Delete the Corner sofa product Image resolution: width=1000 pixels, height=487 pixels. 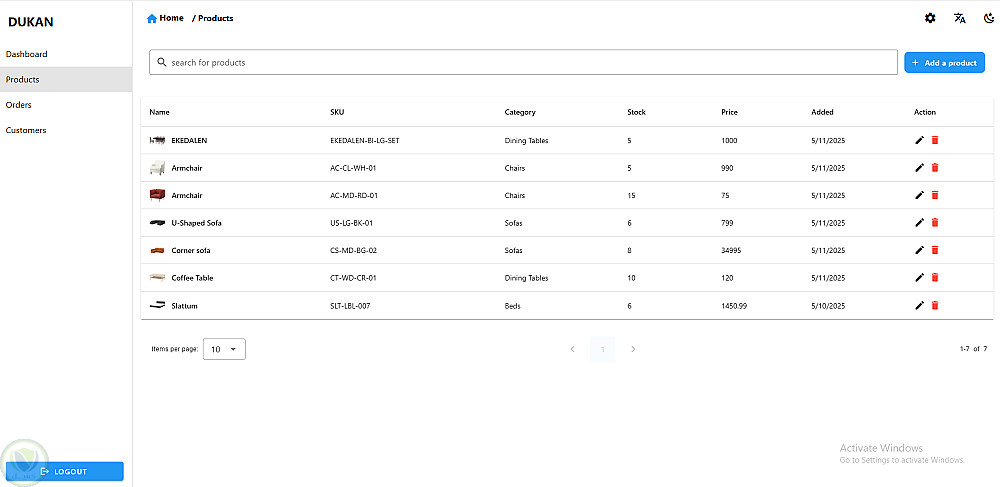935,250
